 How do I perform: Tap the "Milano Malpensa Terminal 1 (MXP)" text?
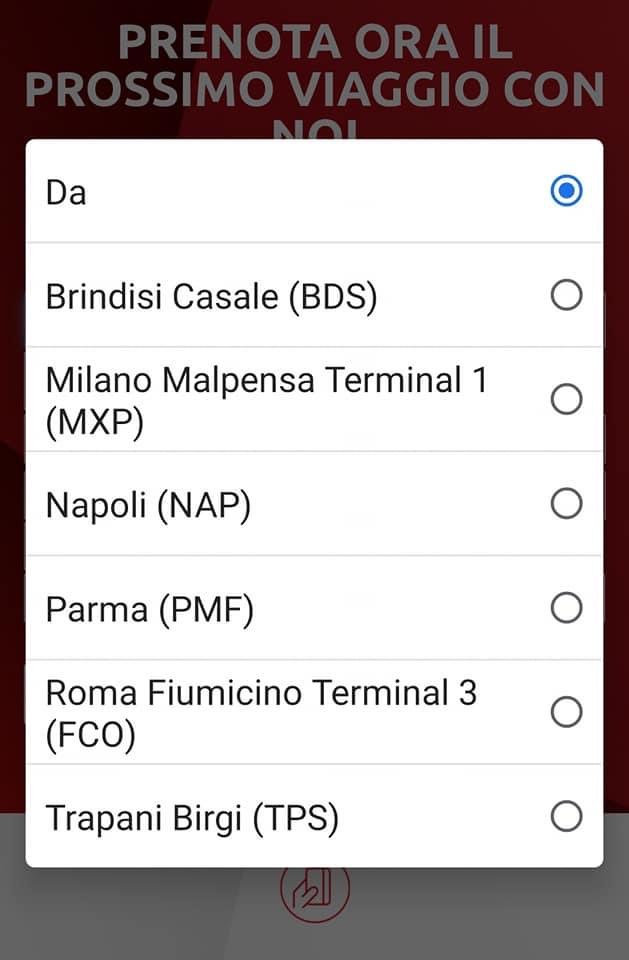266,400
